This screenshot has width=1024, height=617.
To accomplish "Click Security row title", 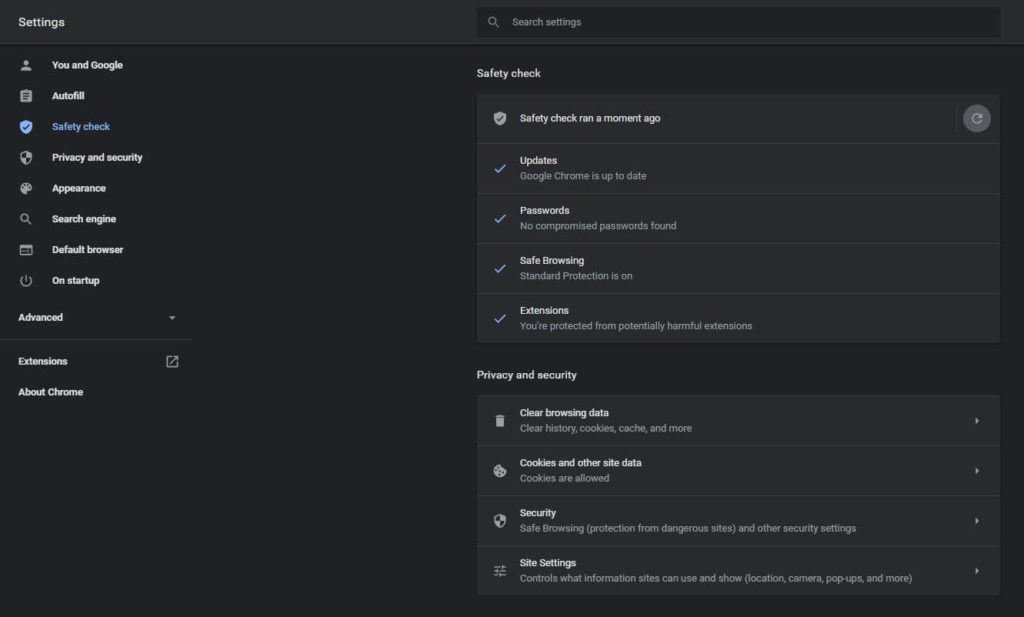I will [537, 513].
